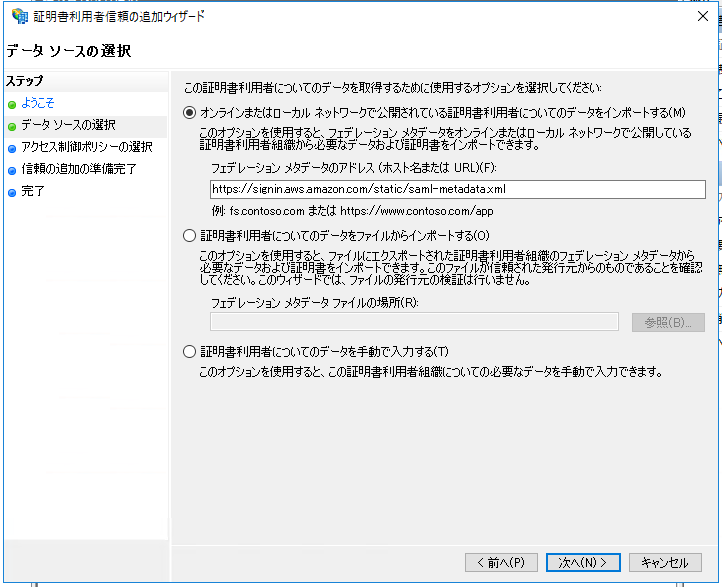Select the 信頼の追加の準備完了 step
Image resolution: width=722 pixels, height=587 pixels.
pos(79,169)
